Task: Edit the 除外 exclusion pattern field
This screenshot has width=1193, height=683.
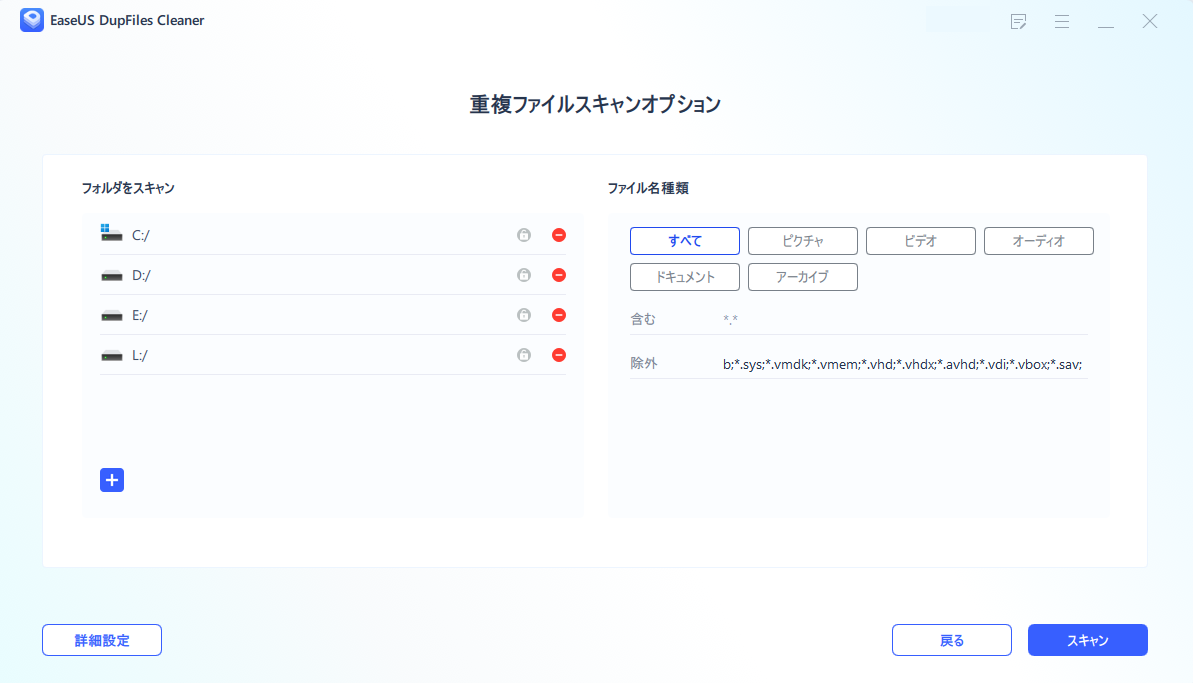Action: 900,364
